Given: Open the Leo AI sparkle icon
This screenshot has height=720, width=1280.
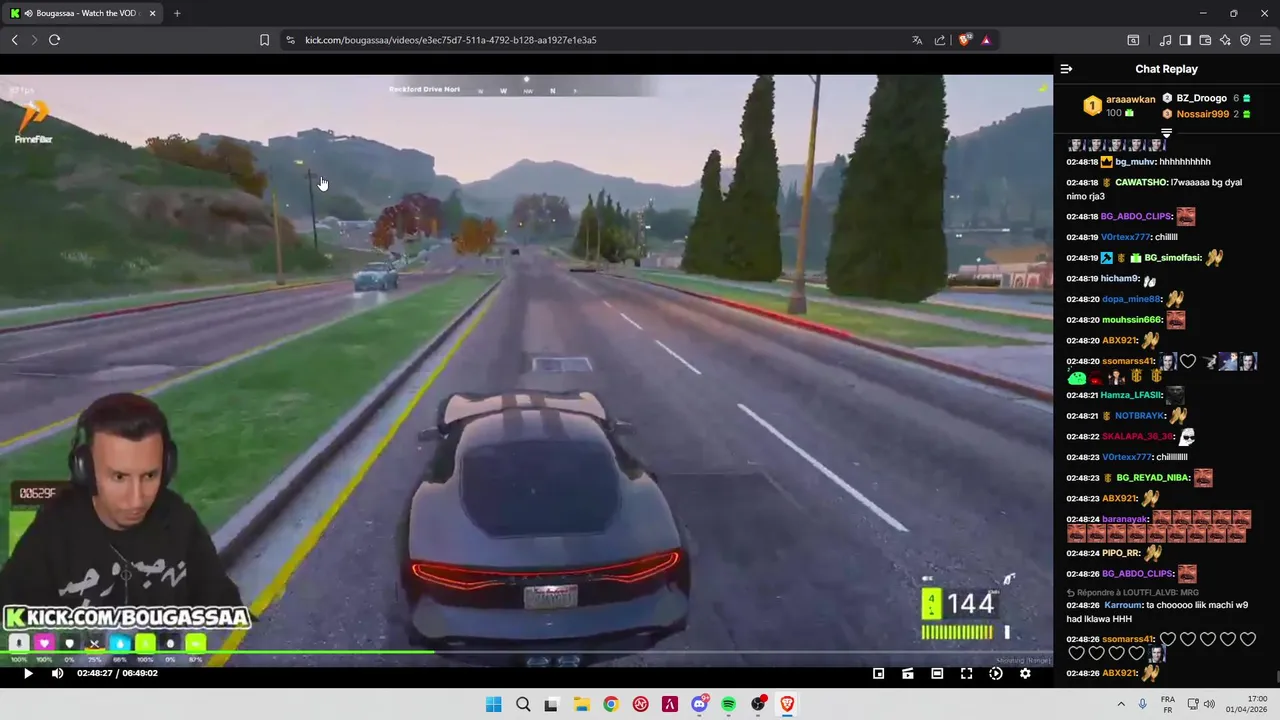Looking at the screenshot, I should [x=1225, y=40].
